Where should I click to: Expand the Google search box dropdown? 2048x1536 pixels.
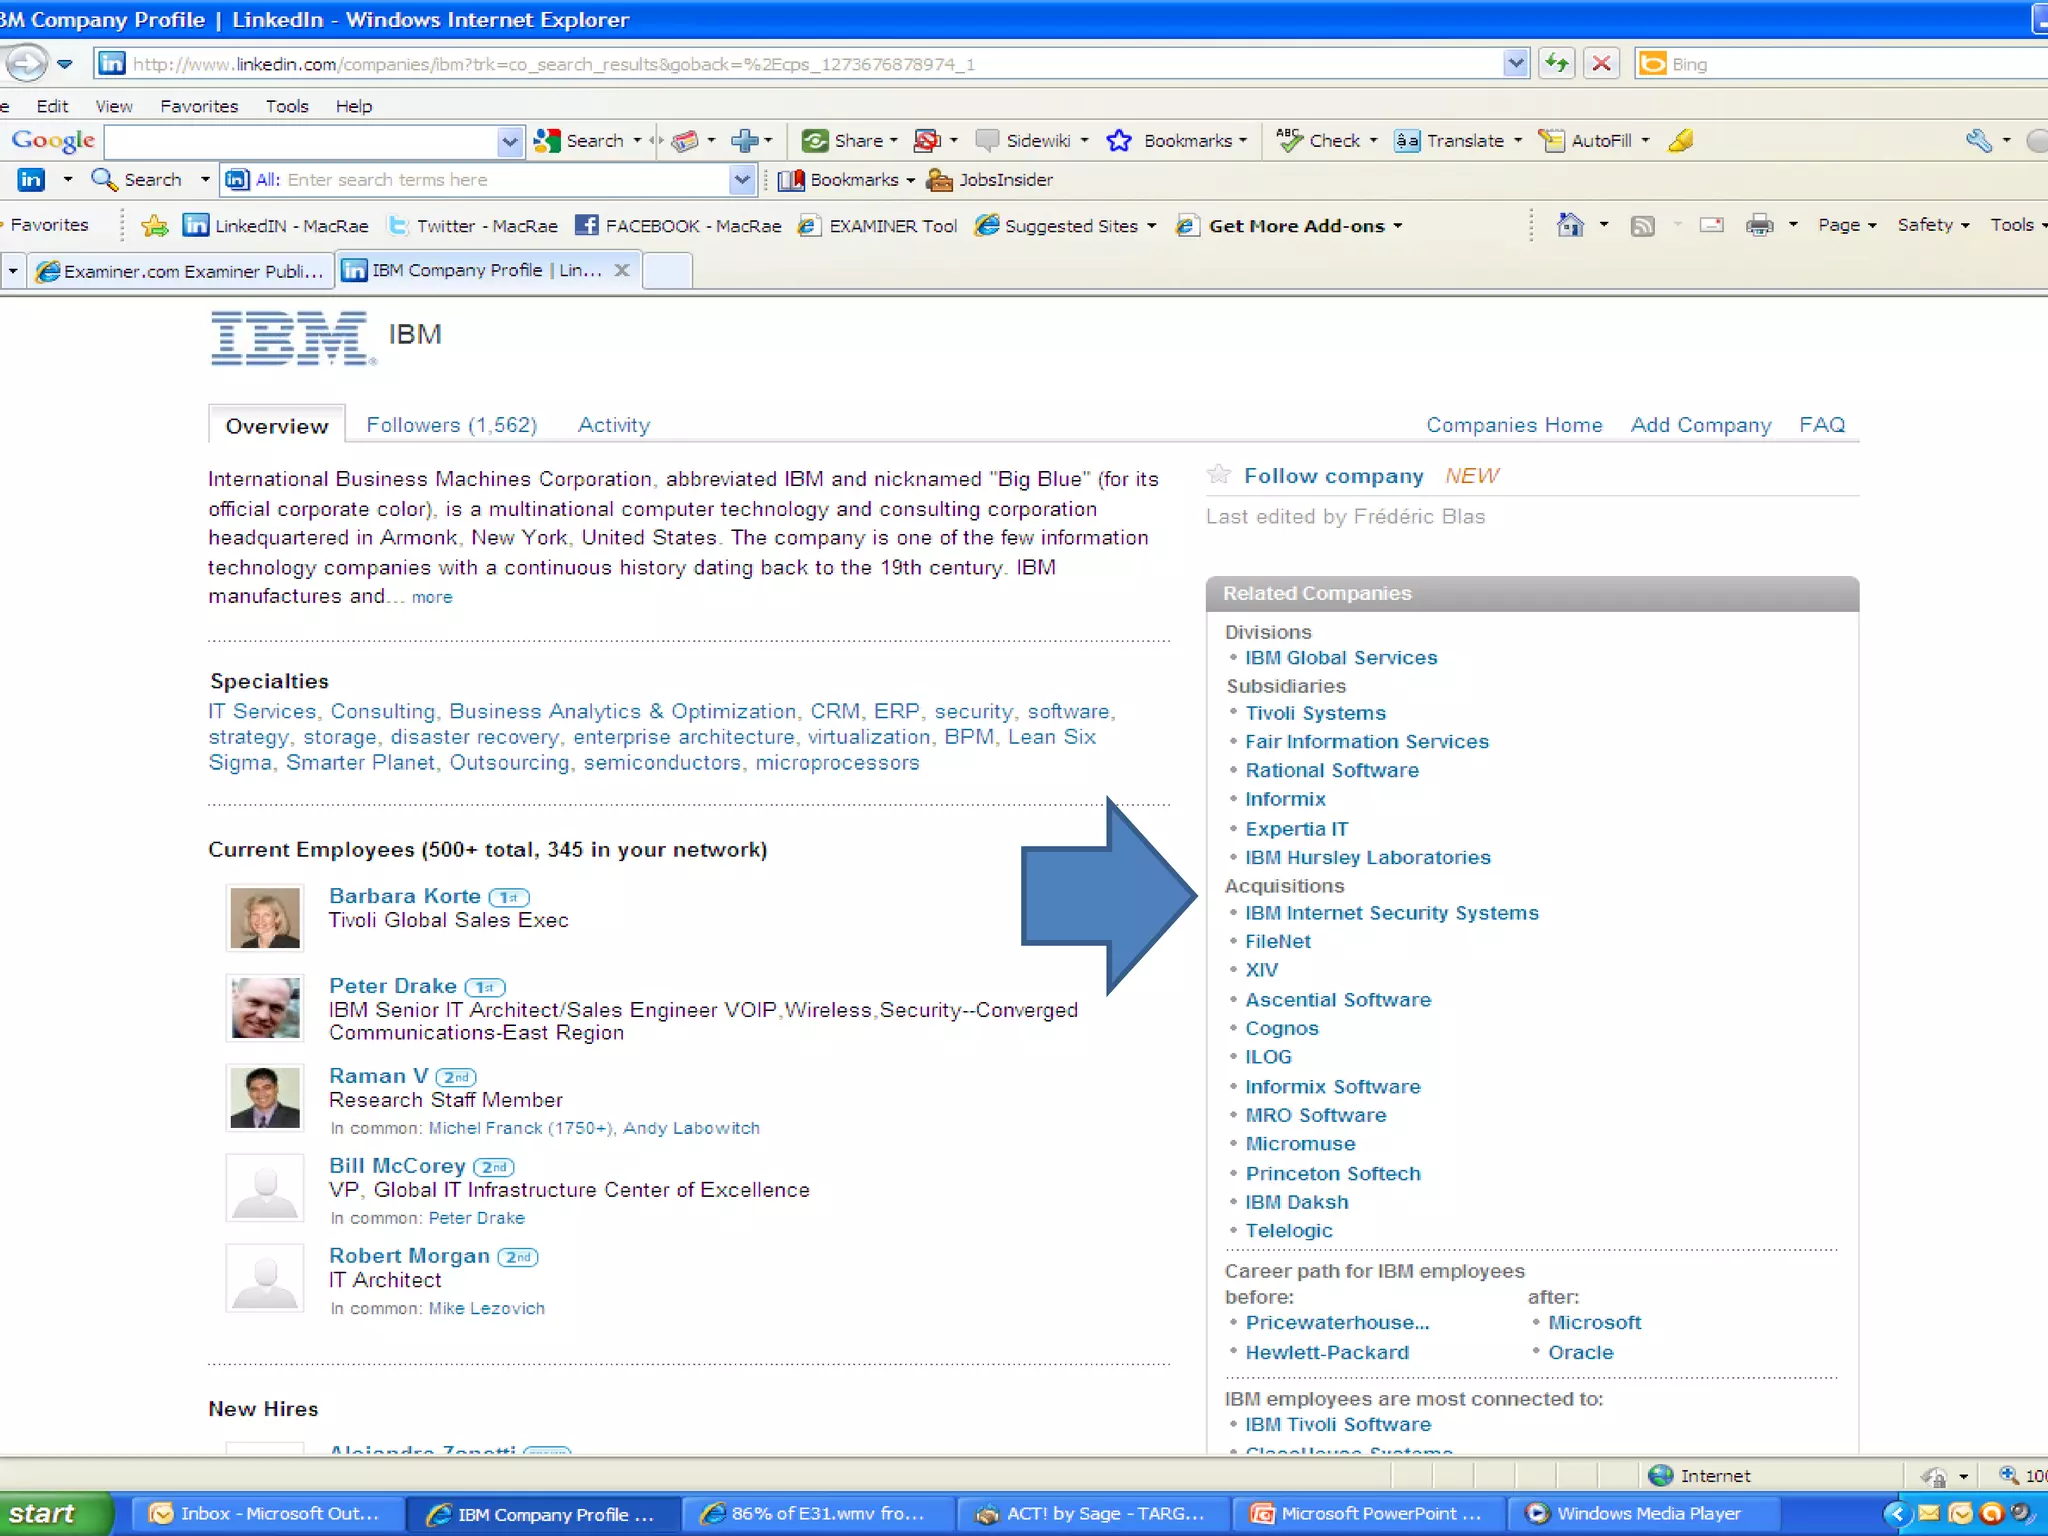point(509,141)
